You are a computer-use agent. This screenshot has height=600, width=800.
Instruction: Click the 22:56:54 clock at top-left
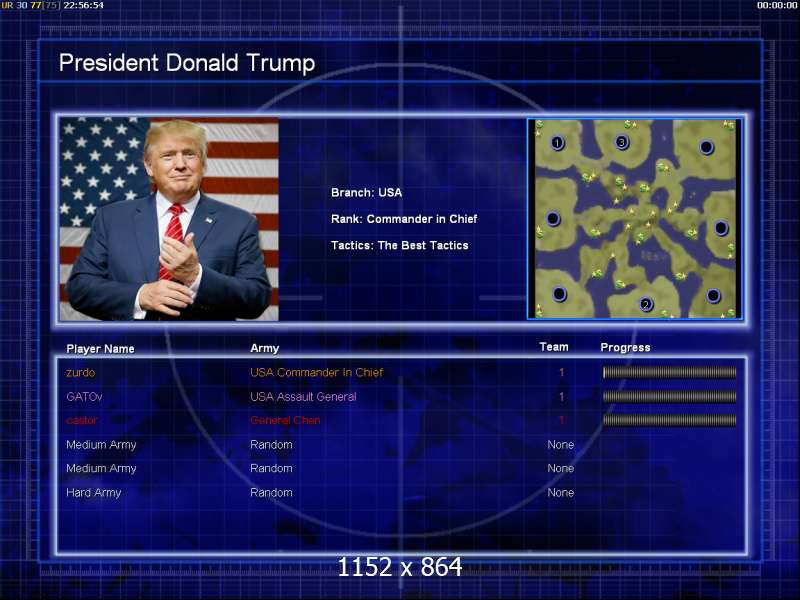[83, 5]
